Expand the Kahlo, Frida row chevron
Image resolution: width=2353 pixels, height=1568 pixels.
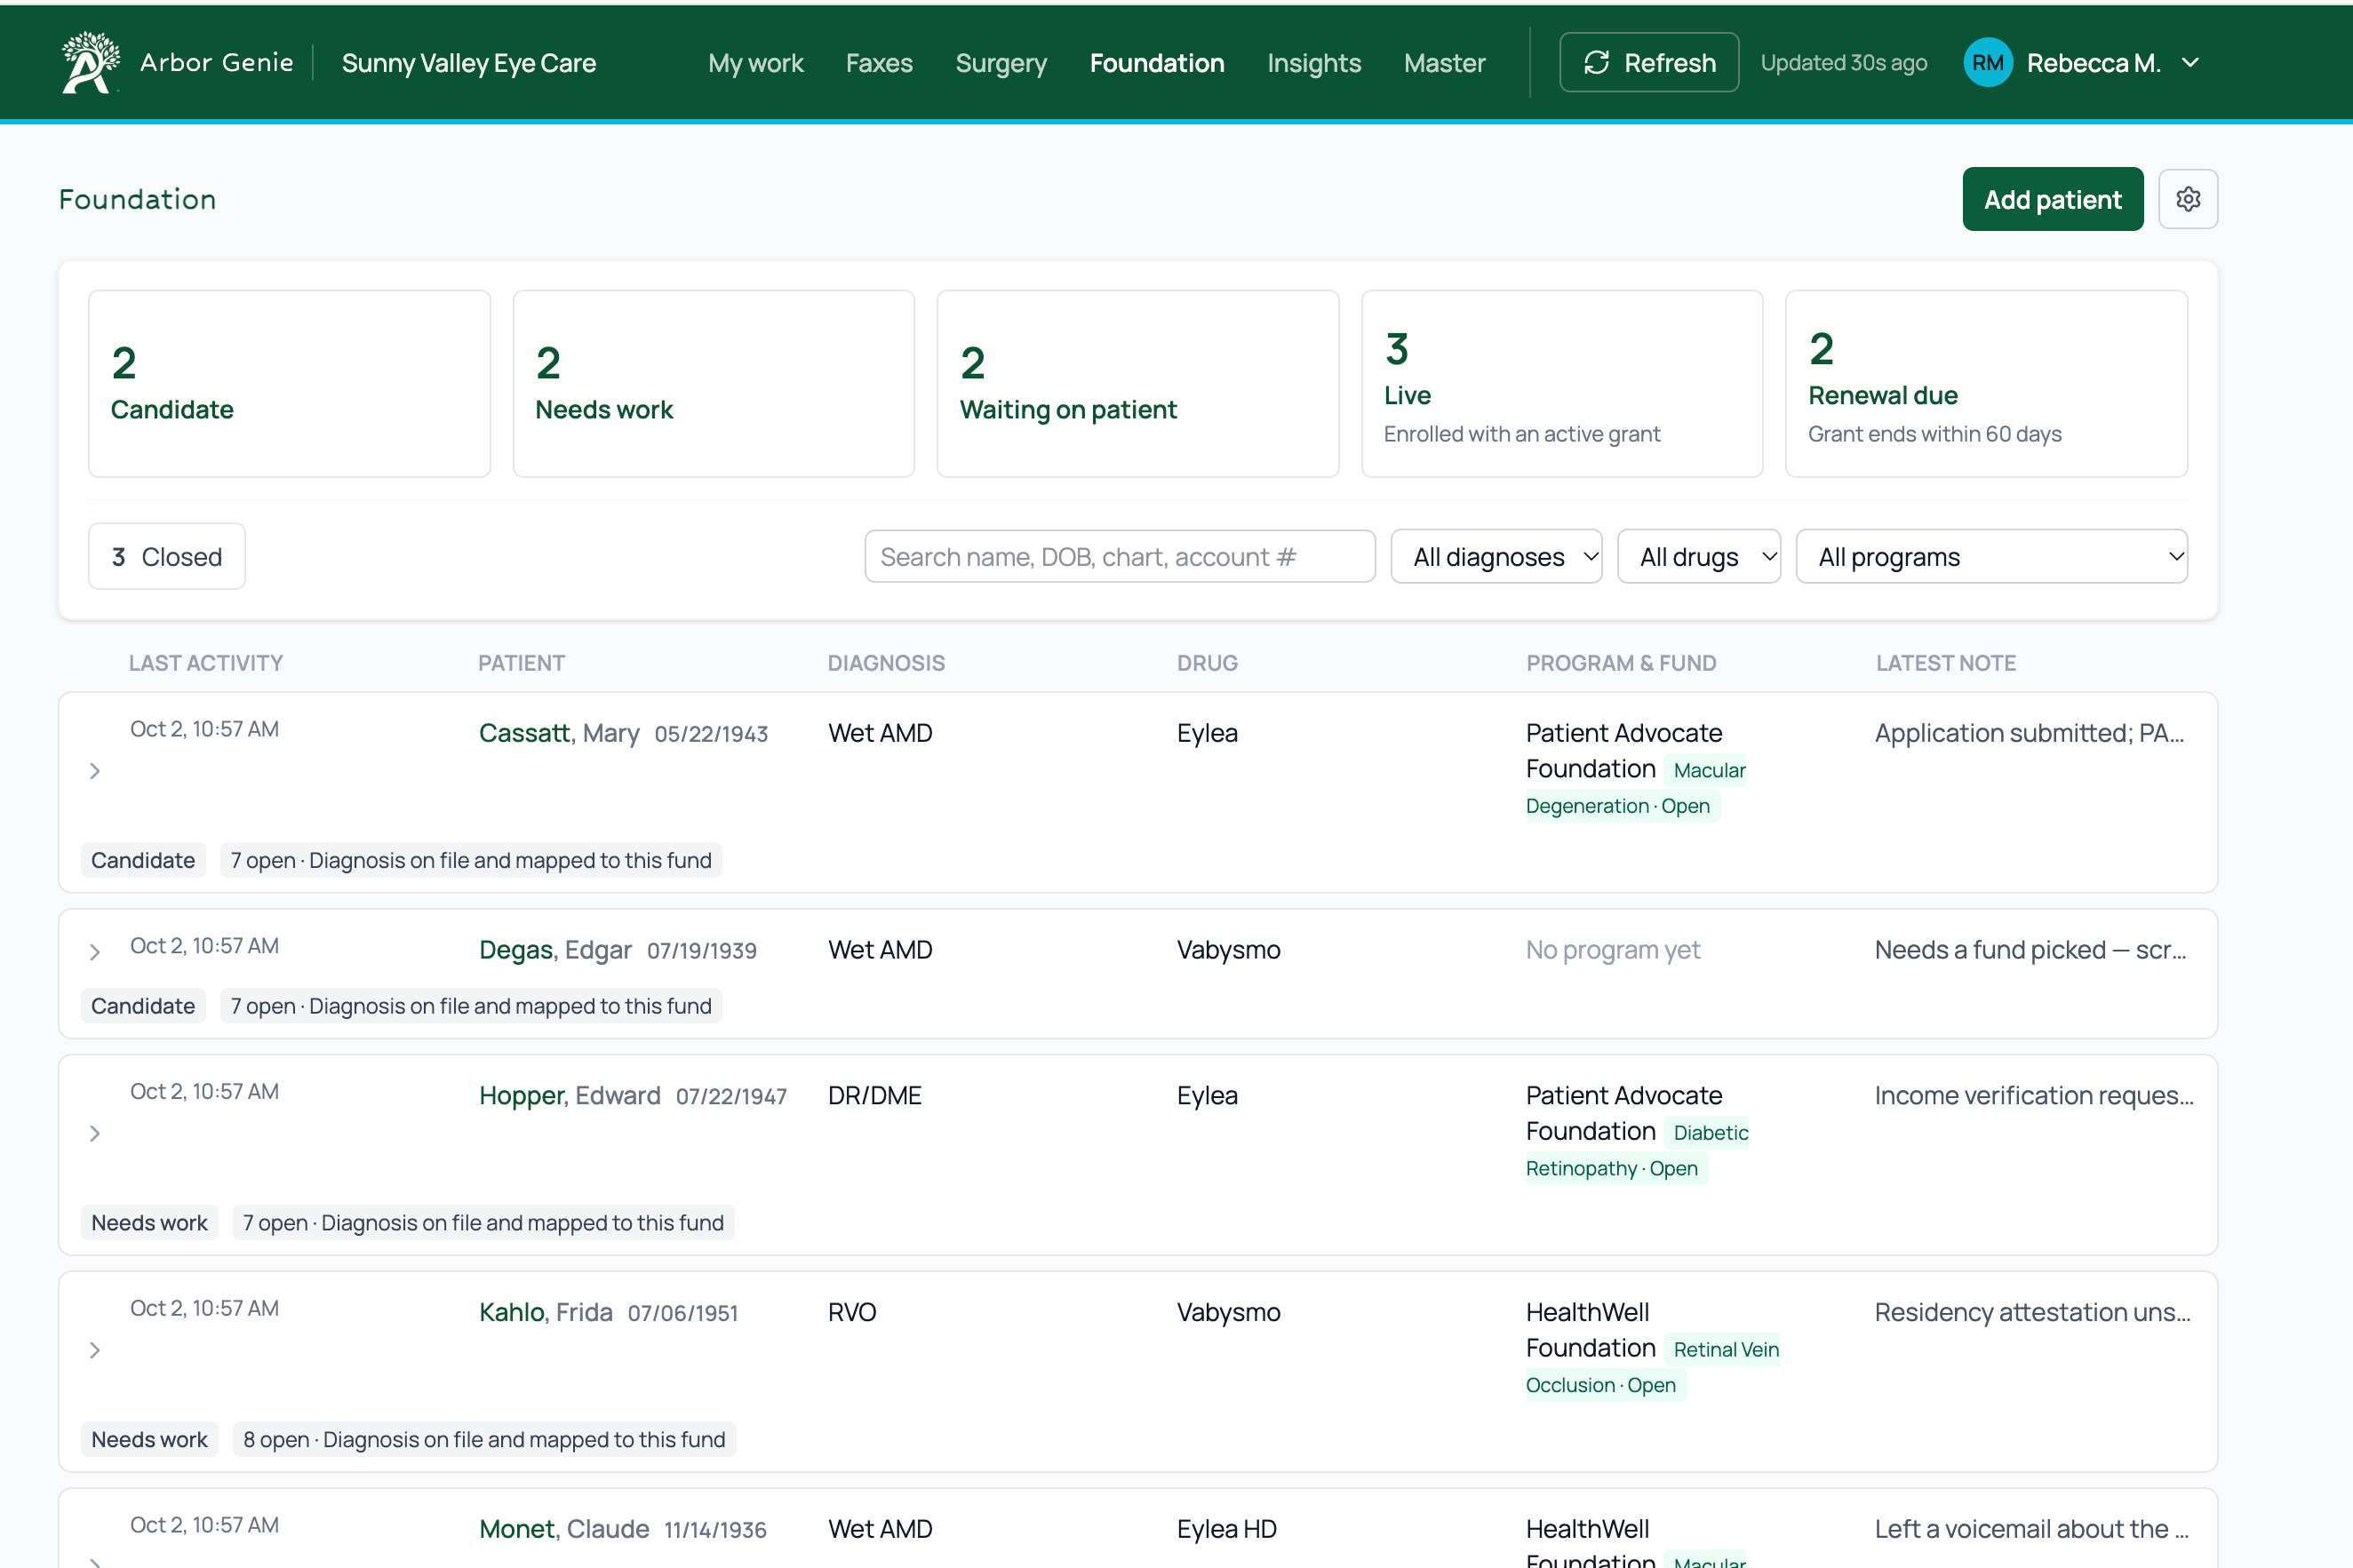click(x=95, y=1350)
